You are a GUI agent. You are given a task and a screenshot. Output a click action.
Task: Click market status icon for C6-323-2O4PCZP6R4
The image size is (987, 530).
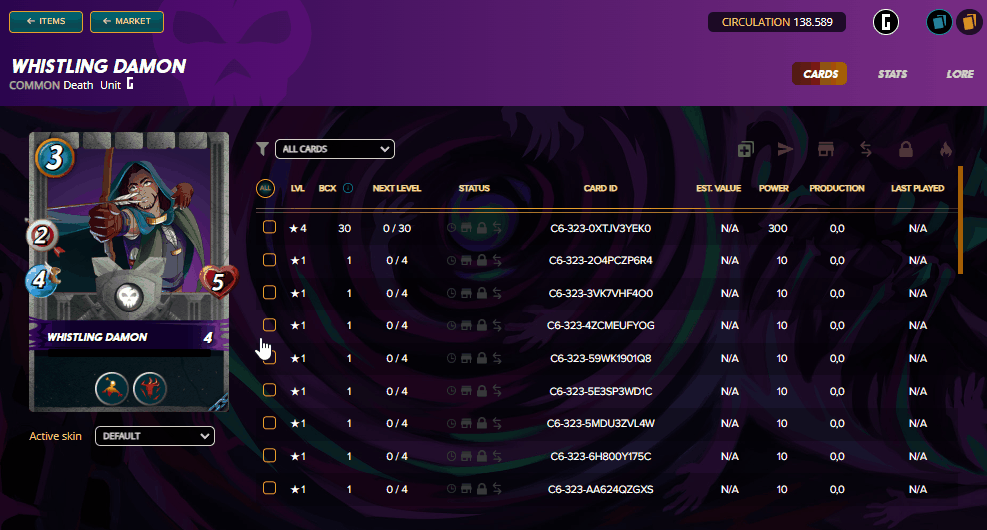coord(466,260)
